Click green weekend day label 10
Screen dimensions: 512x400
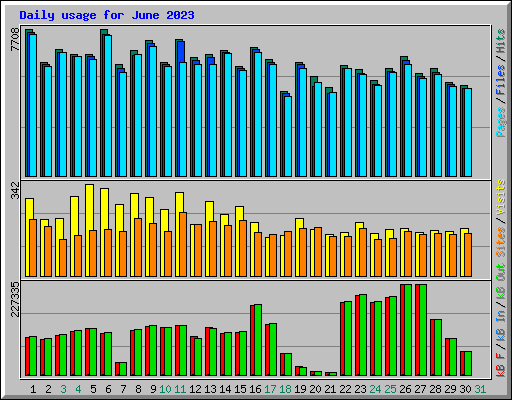165,389
